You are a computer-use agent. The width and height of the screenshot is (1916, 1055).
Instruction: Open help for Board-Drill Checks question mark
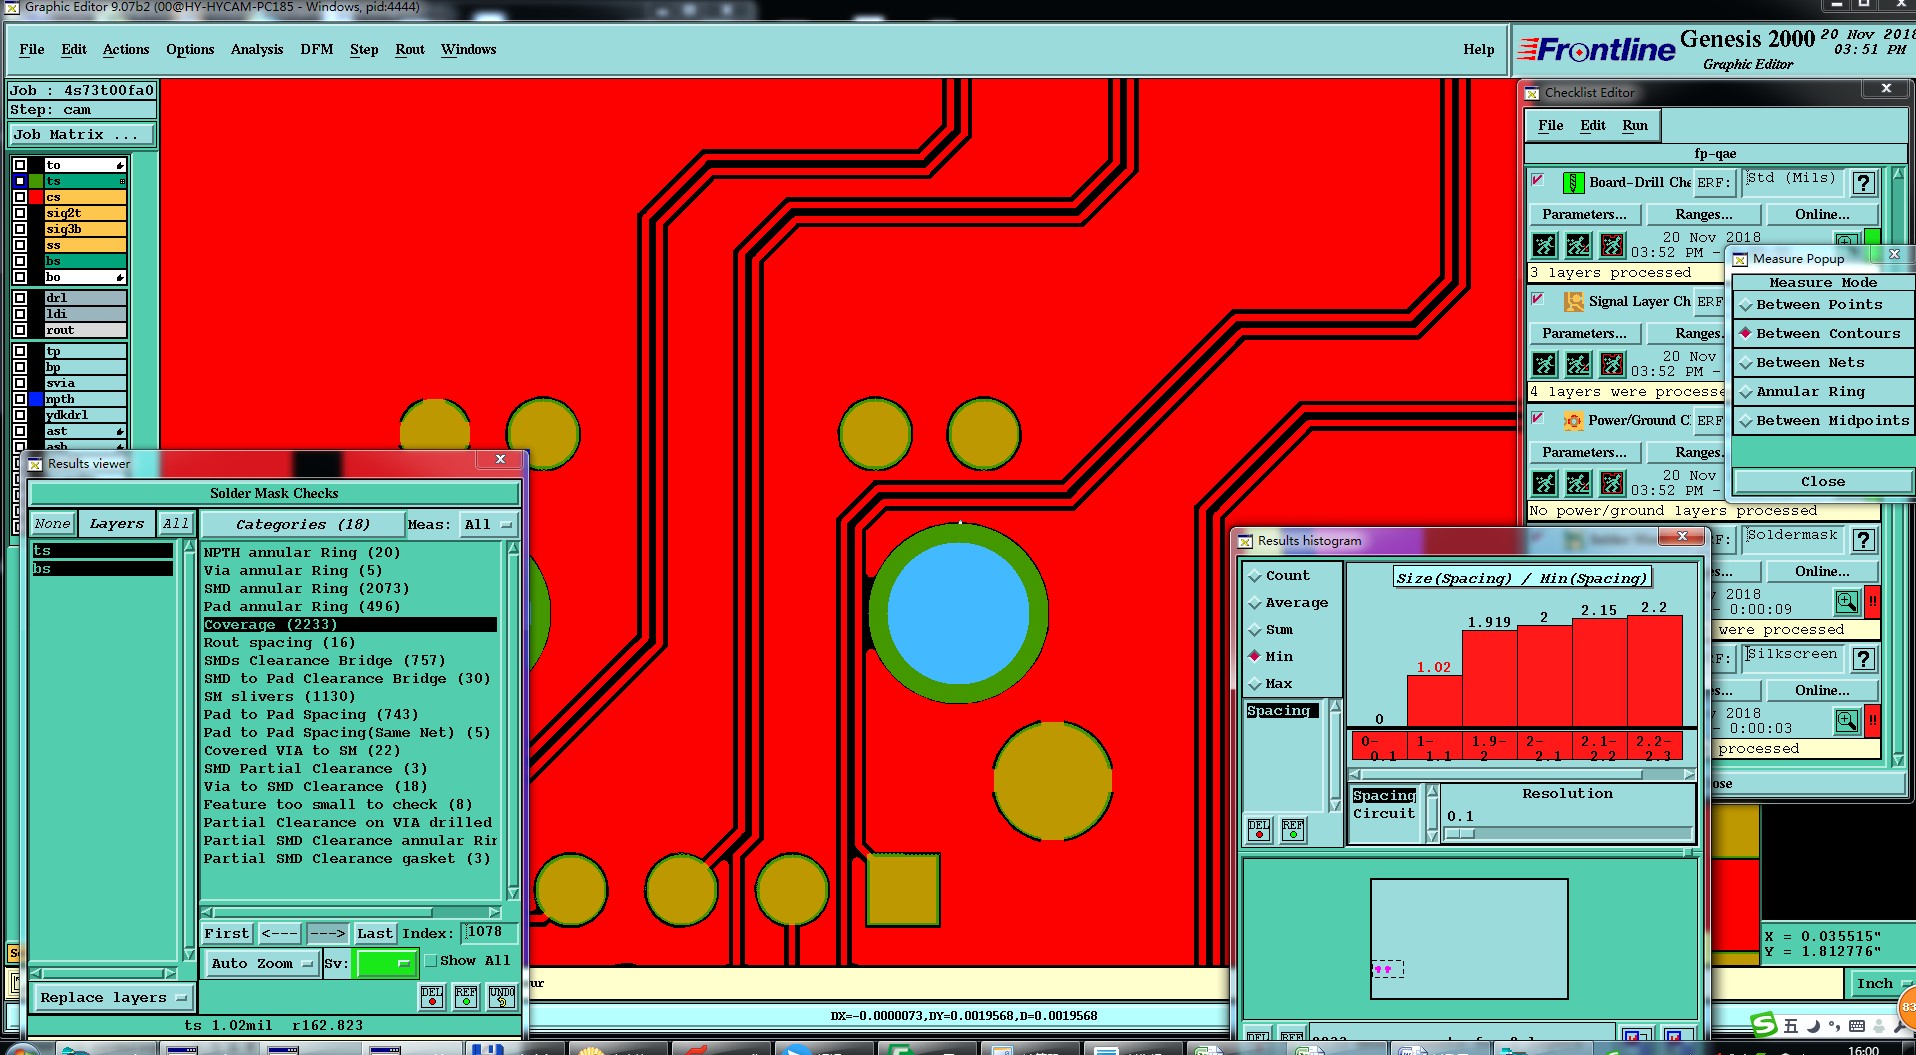tap(1863, 183)
